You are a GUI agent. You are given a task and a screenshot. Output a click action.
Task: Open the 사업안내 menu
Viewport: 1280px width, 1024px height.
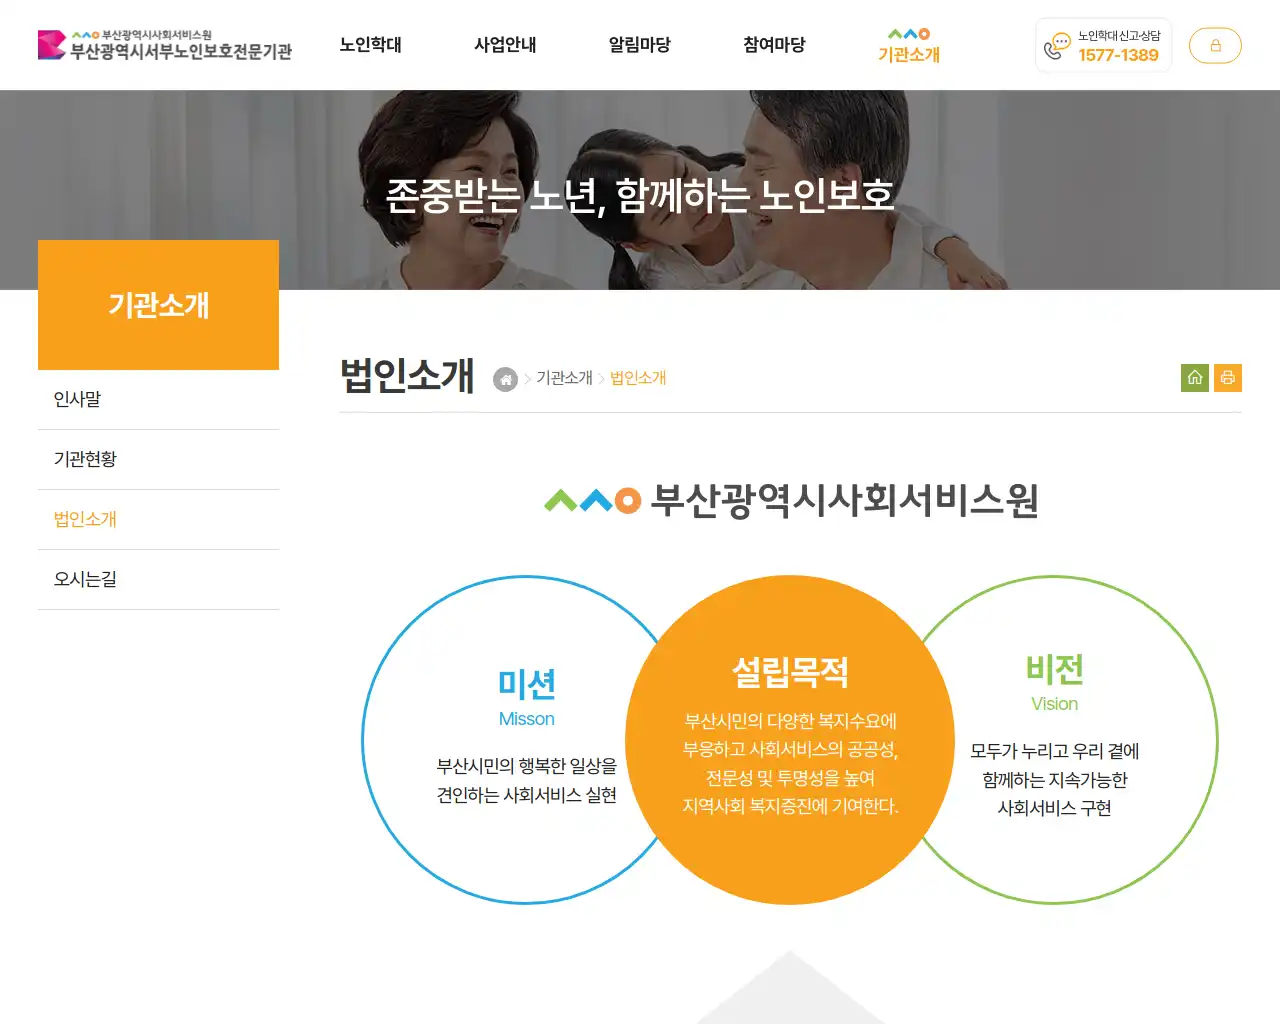click(x=505, y=45)
